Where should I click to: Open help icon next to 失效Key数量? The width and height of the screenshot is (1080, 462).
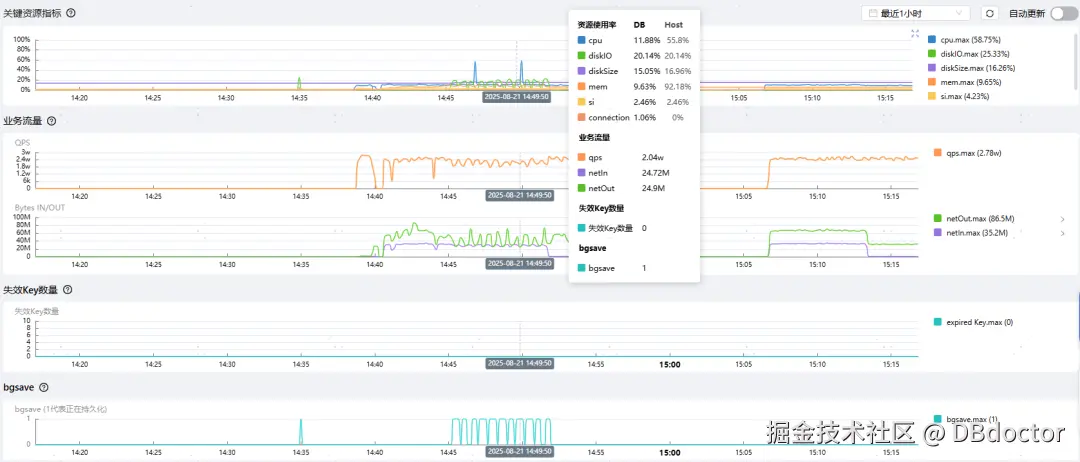tap(67, 291)
